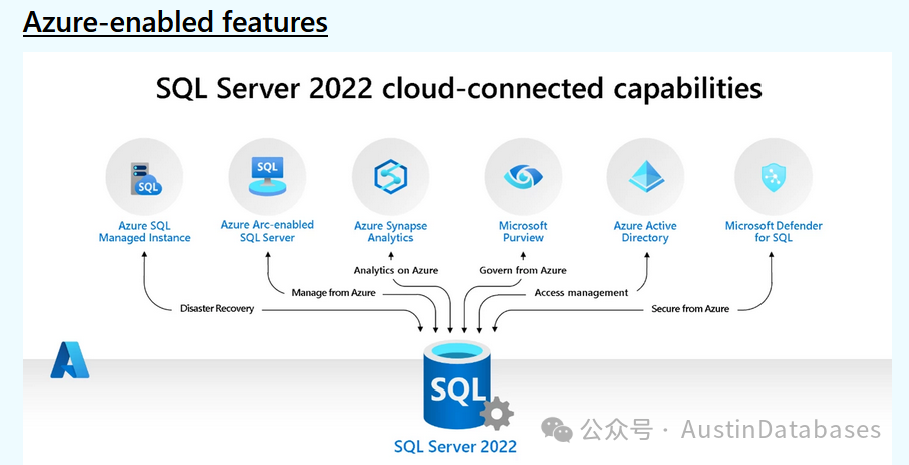Click the Azure Synapse Analytics hexagon icon
The height and width of the screenshot is (465, 909).
click(390, 176)
